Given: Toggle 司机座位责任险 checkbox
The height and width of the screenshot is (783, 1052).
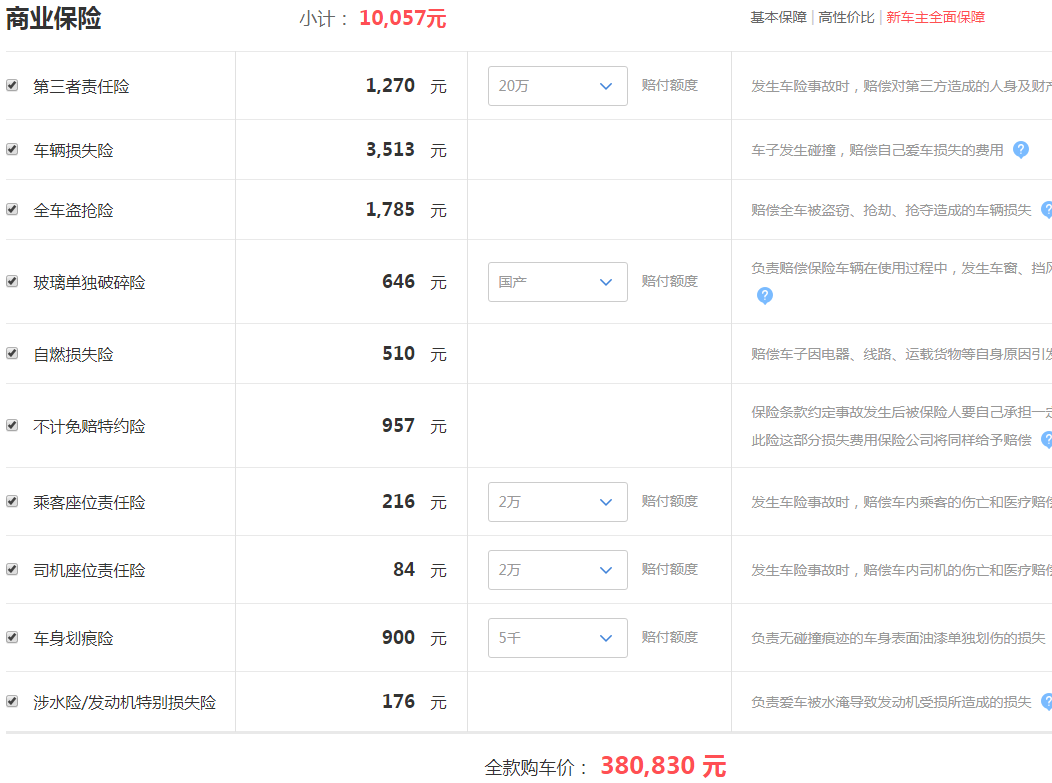Looking at the screenshot, I should [x=12, y=569].
